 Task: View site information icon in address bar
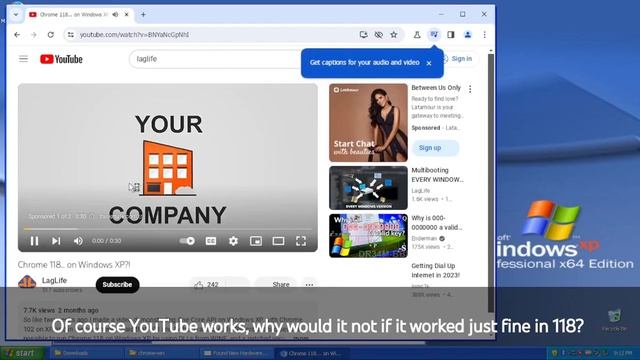pos(71,35)
